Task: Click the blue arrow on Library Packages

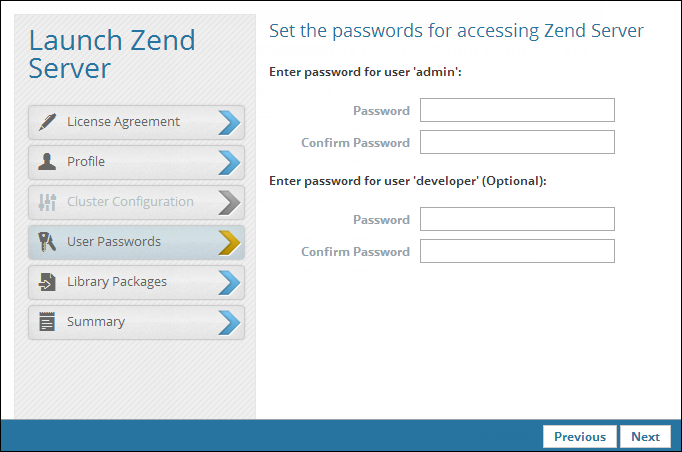Action: click(x=229, y=282)
